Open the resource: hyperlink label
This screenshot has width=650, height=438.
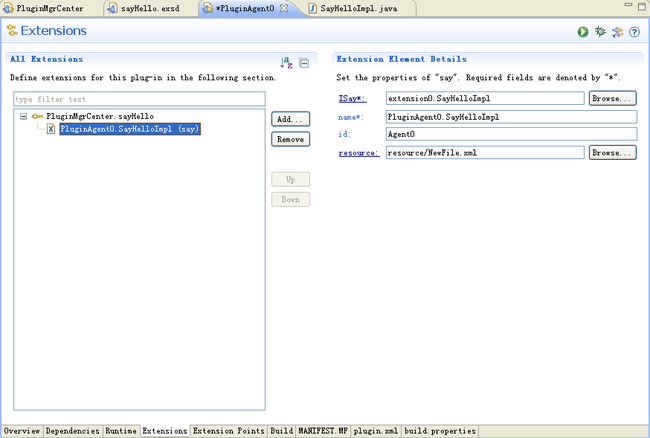pos(359,153)
